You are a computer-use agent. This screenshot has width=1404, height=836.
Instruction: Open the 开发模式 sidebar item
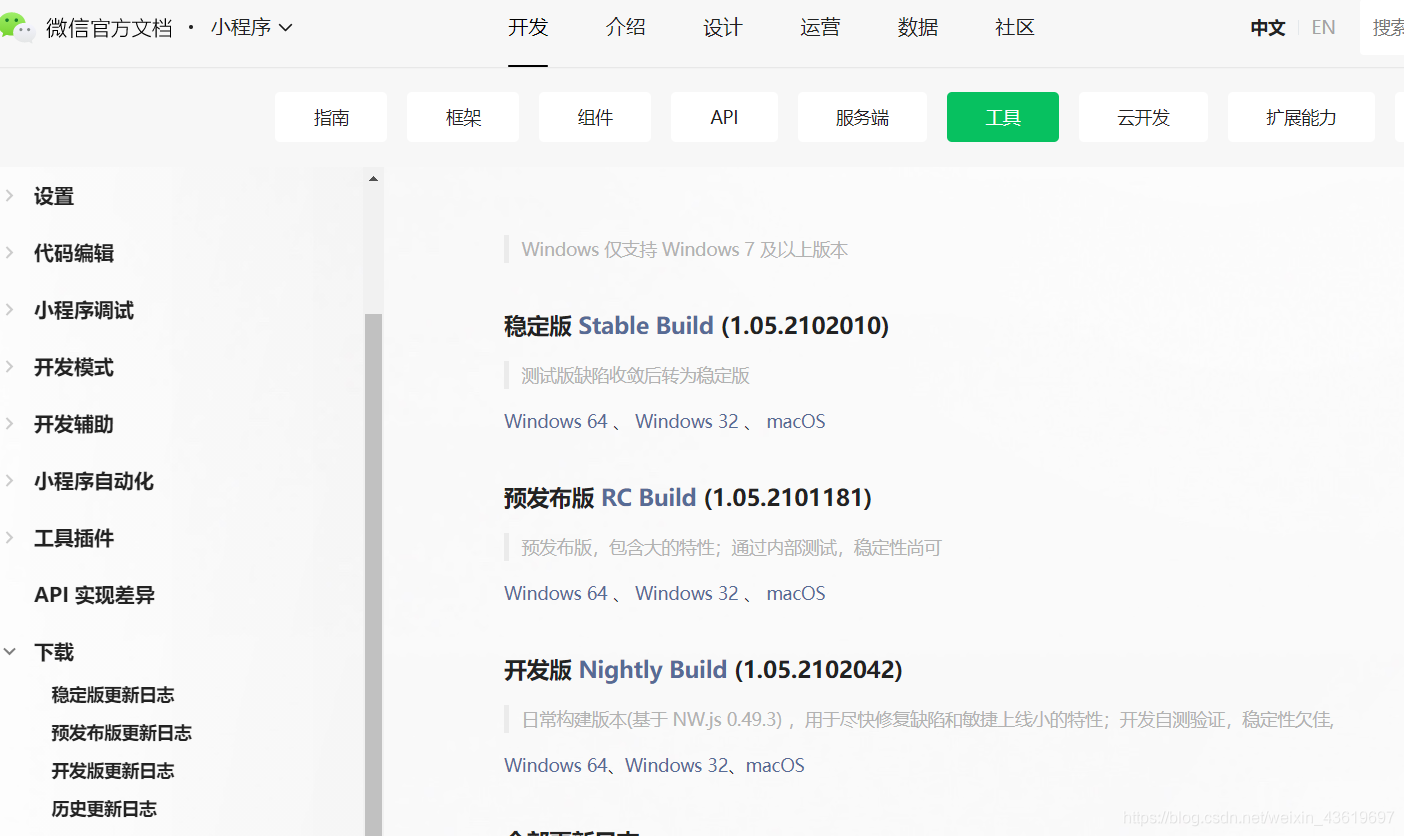(74, 367)
